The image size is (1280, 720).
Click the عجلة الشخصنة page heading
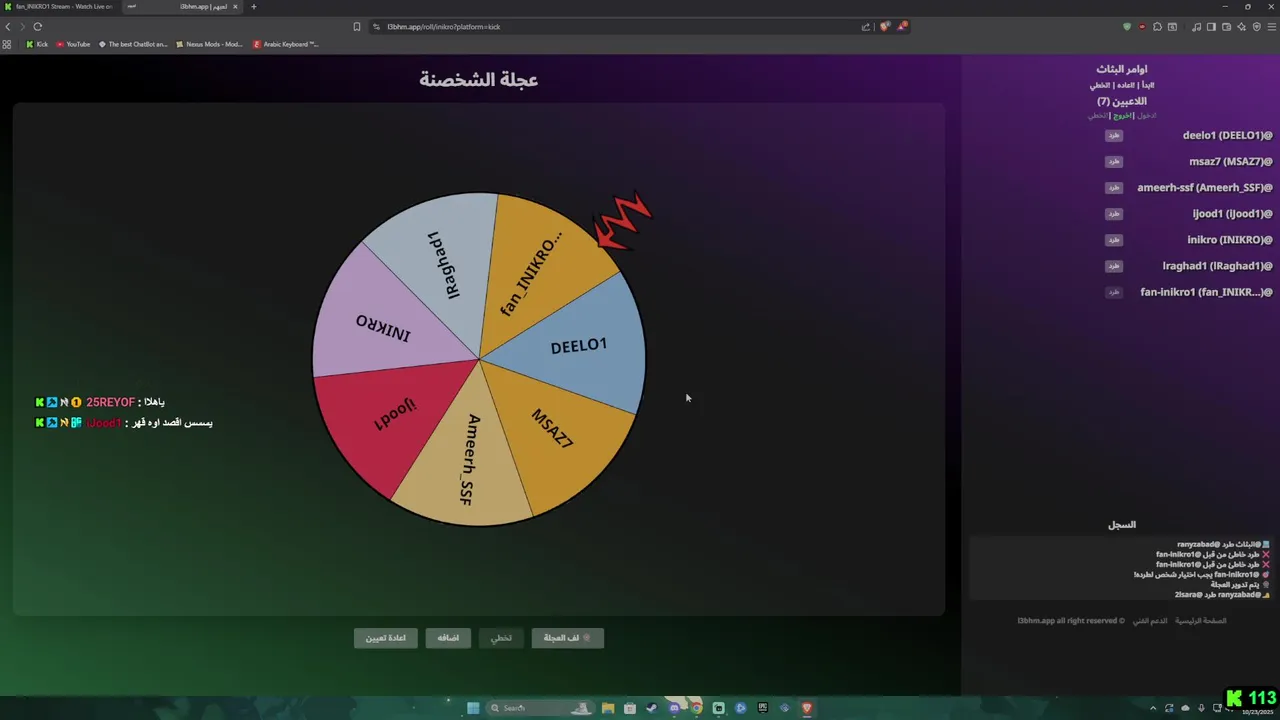point(479,80)
